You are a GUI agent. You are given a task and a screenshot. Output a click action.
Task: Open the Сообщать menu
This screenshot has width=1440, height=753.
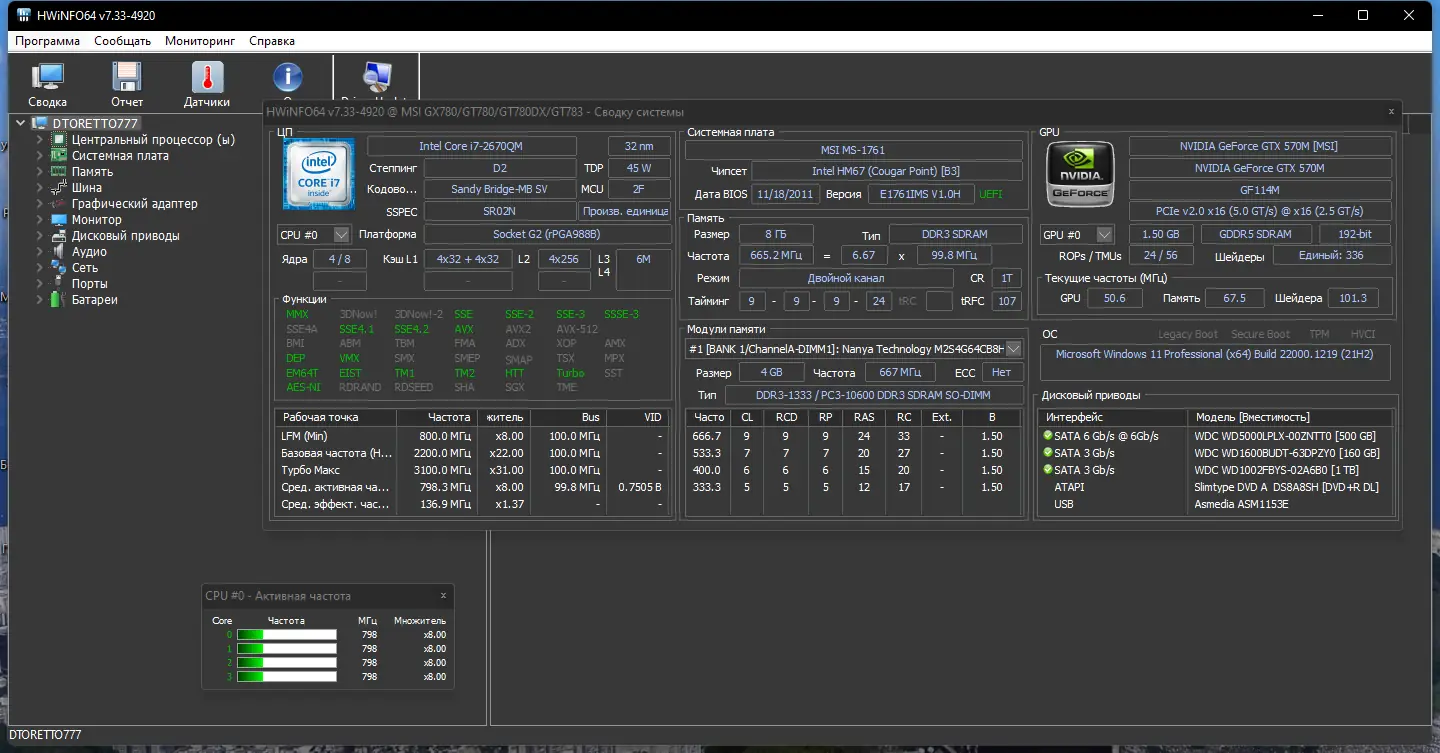122,41
